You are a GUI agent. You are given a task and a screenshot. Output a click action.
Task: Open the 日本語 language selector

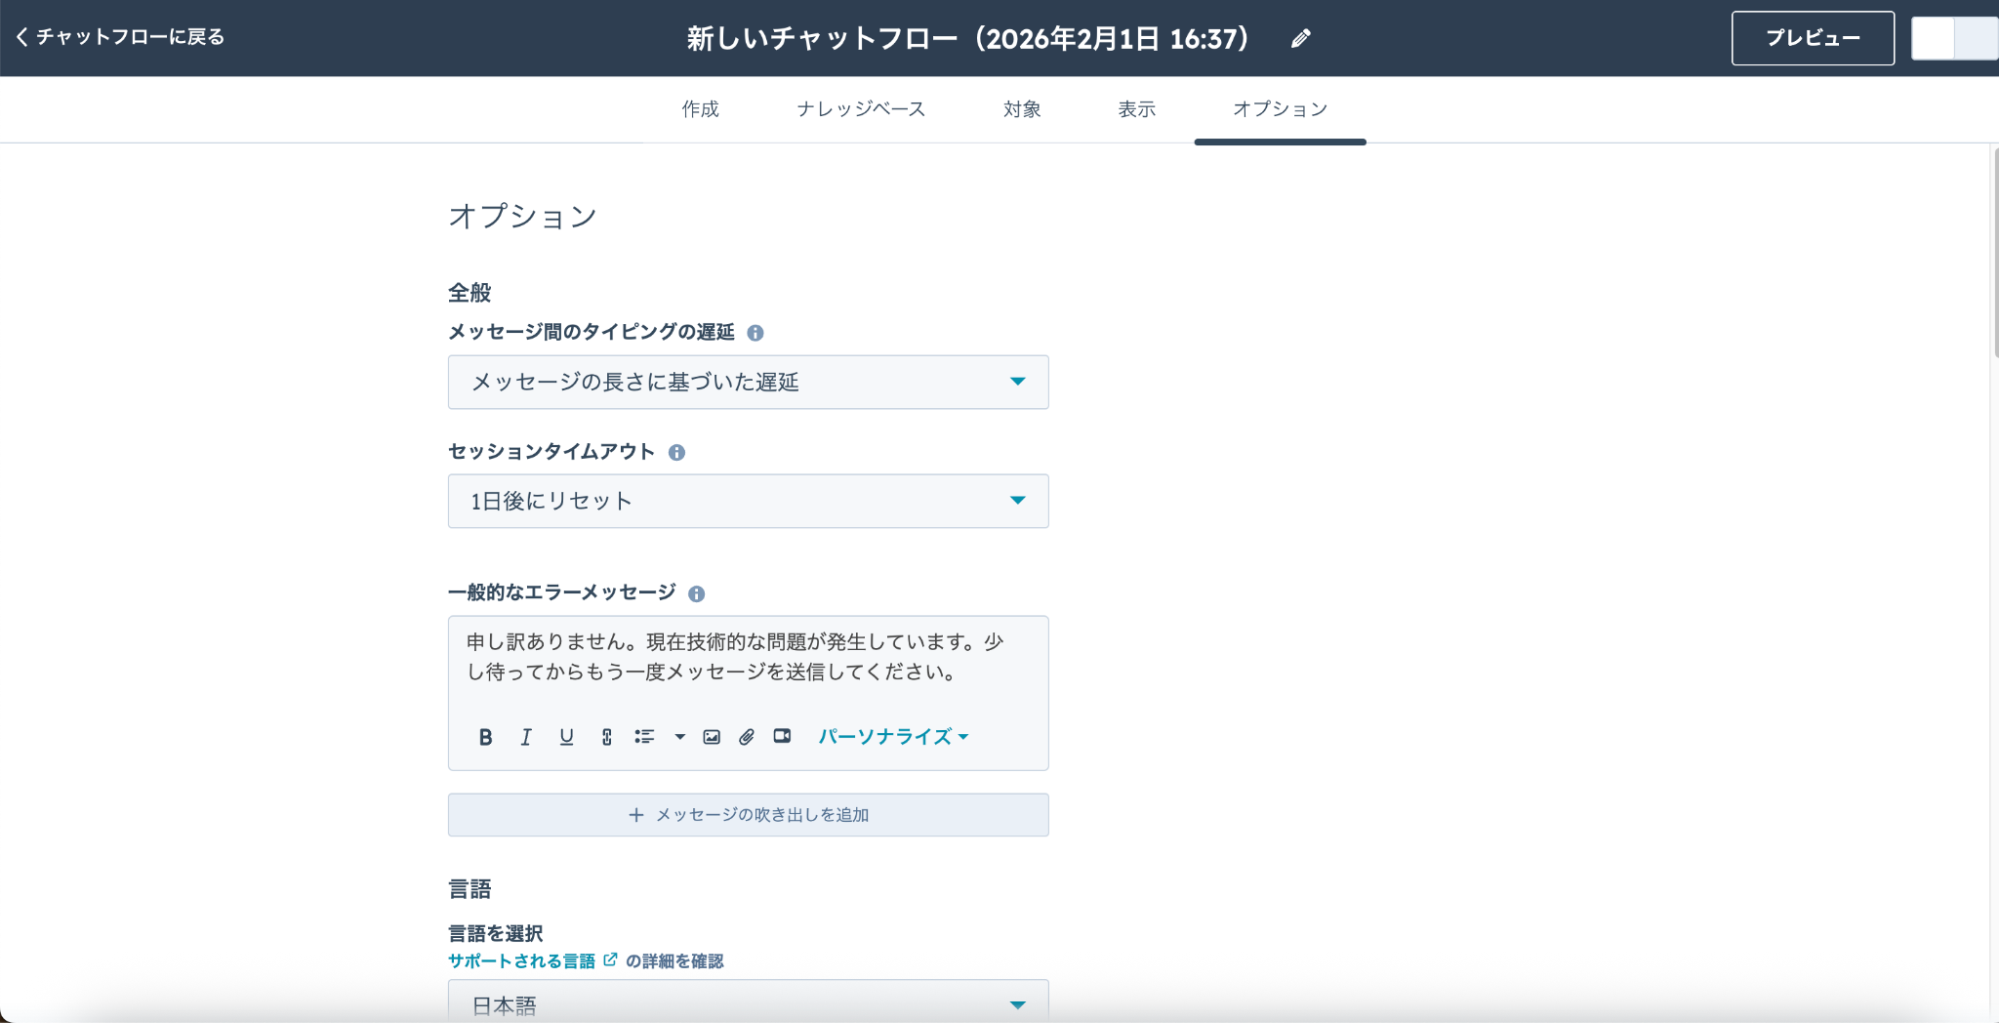pos(747,1003)
